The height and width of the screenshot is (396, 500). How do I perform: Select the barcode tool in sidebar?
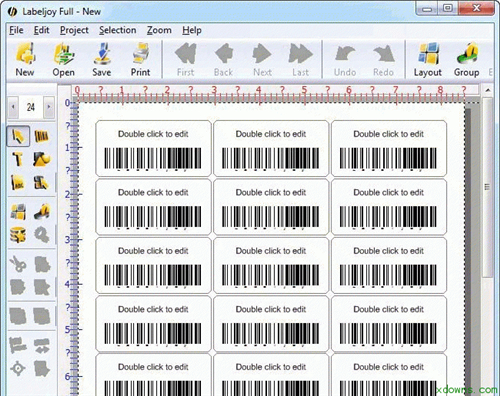click(x=42, y=136)
